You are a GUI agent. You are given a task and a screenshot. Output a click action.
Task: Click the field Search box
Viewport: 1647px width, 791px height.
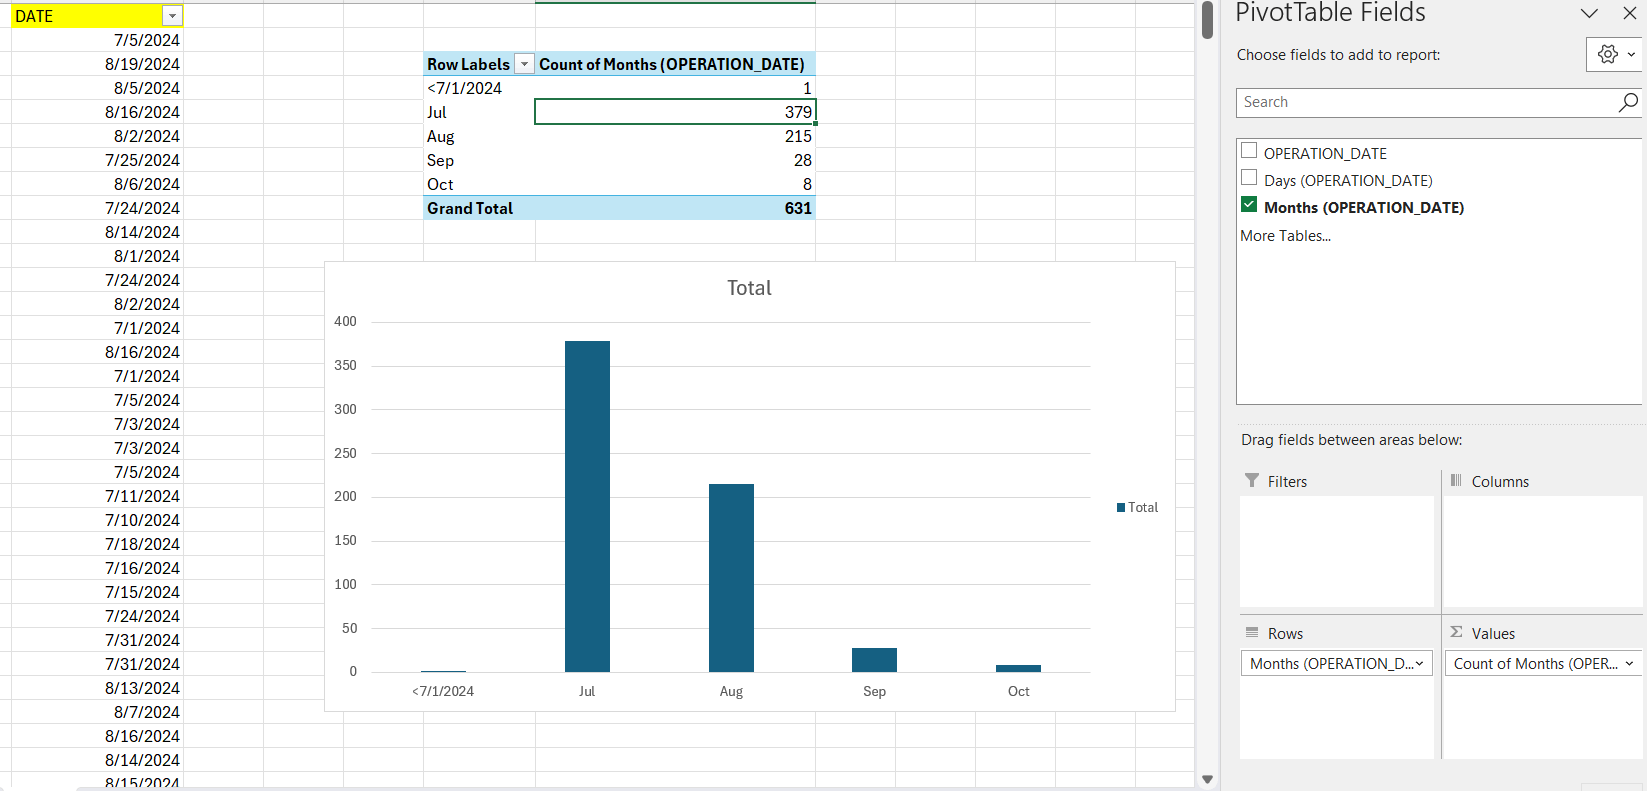point(1428,102)
